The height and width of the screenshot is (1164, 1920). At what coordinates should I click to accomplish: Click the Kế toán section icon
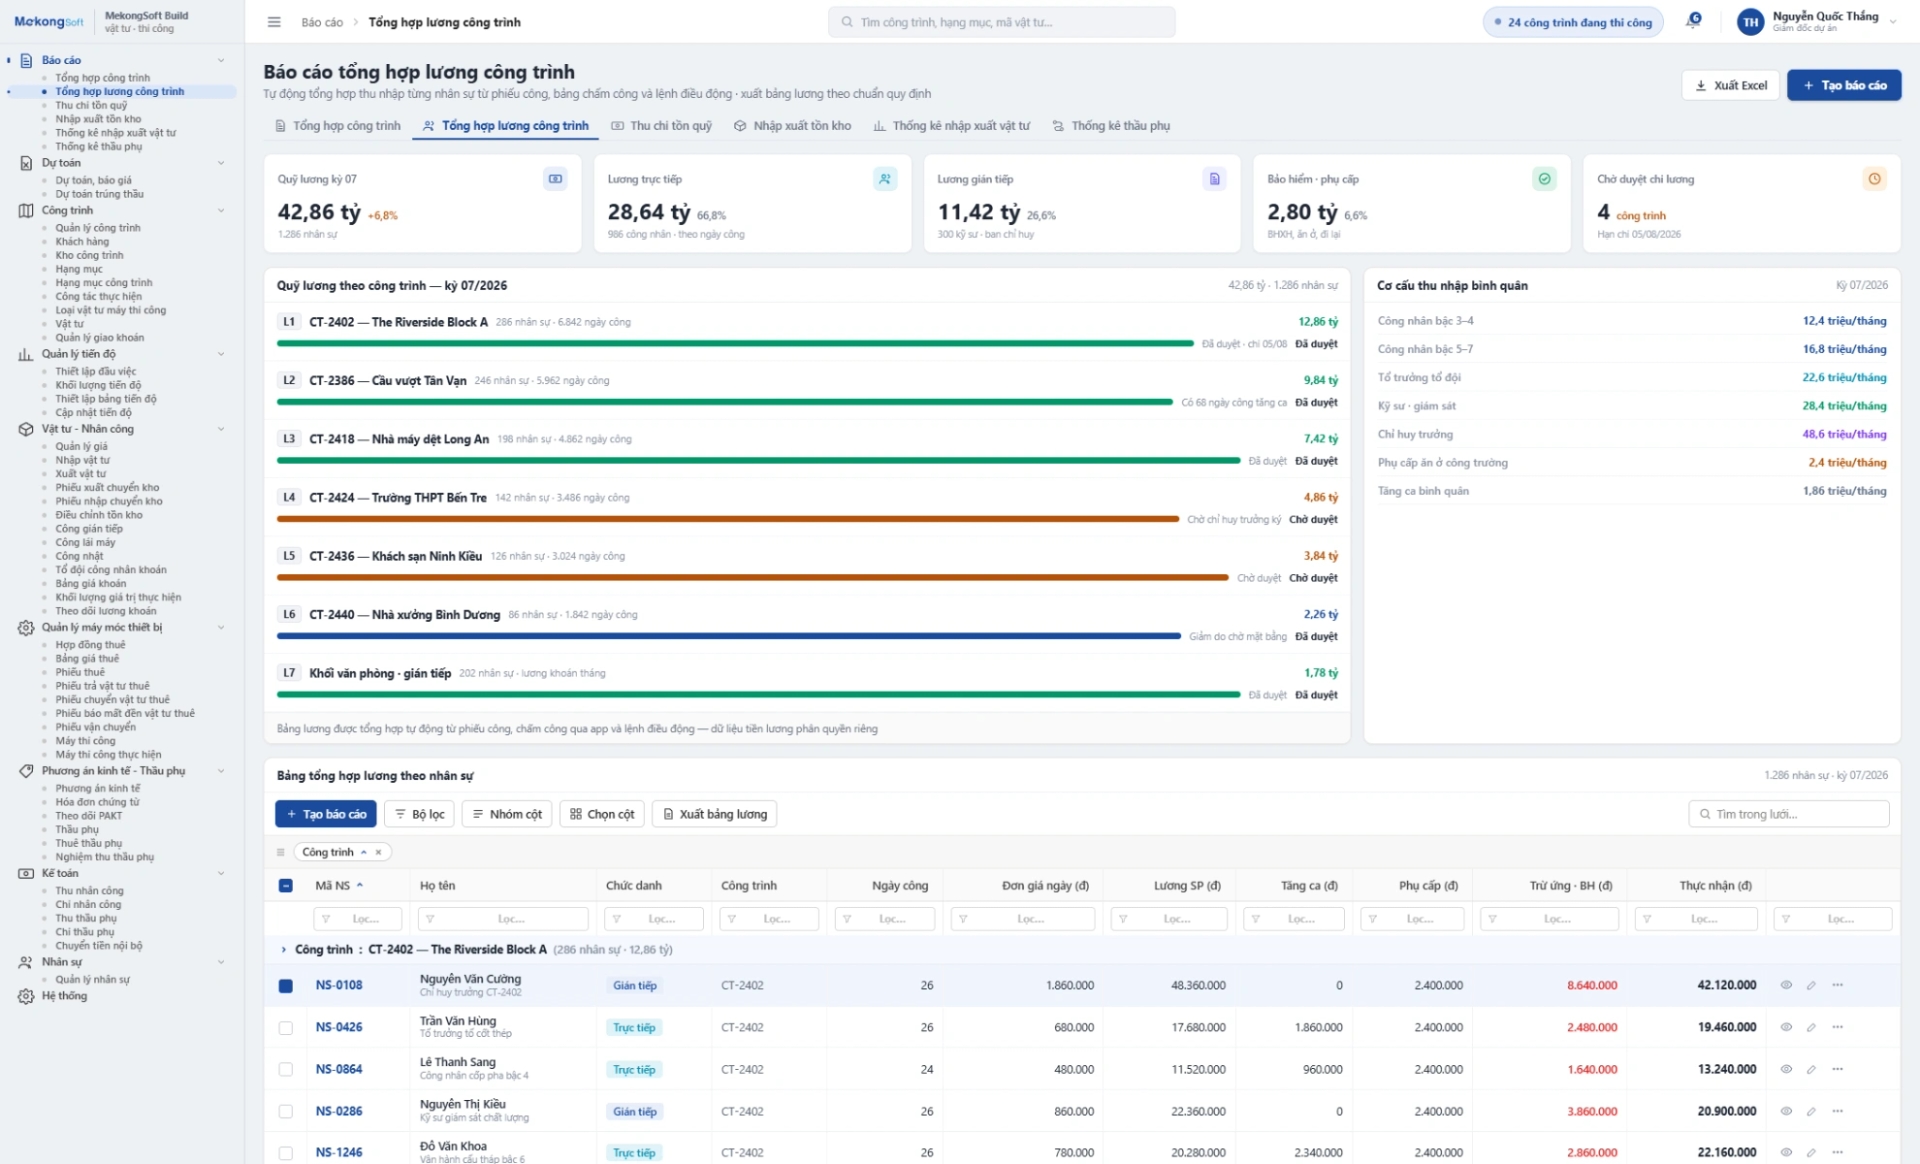pyautogui.click(x=26, y=874)
